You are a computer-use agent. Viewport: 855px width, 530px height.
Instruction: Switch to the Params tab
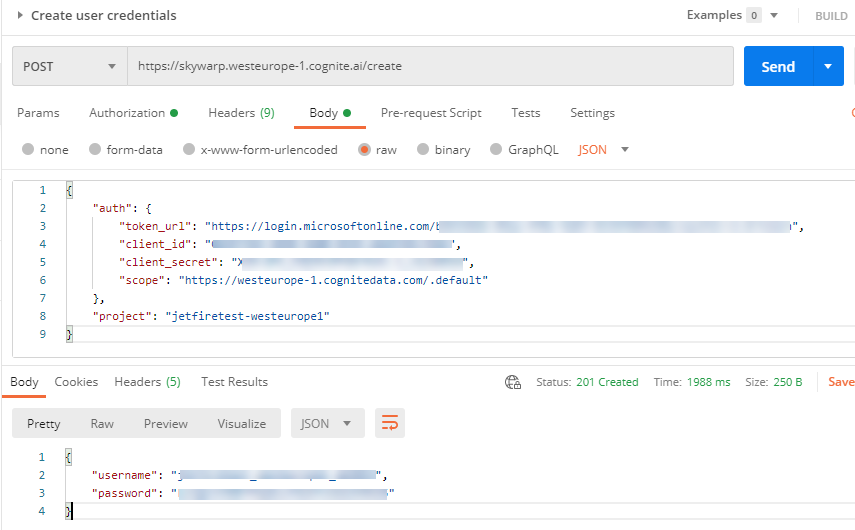click(38, 113)
